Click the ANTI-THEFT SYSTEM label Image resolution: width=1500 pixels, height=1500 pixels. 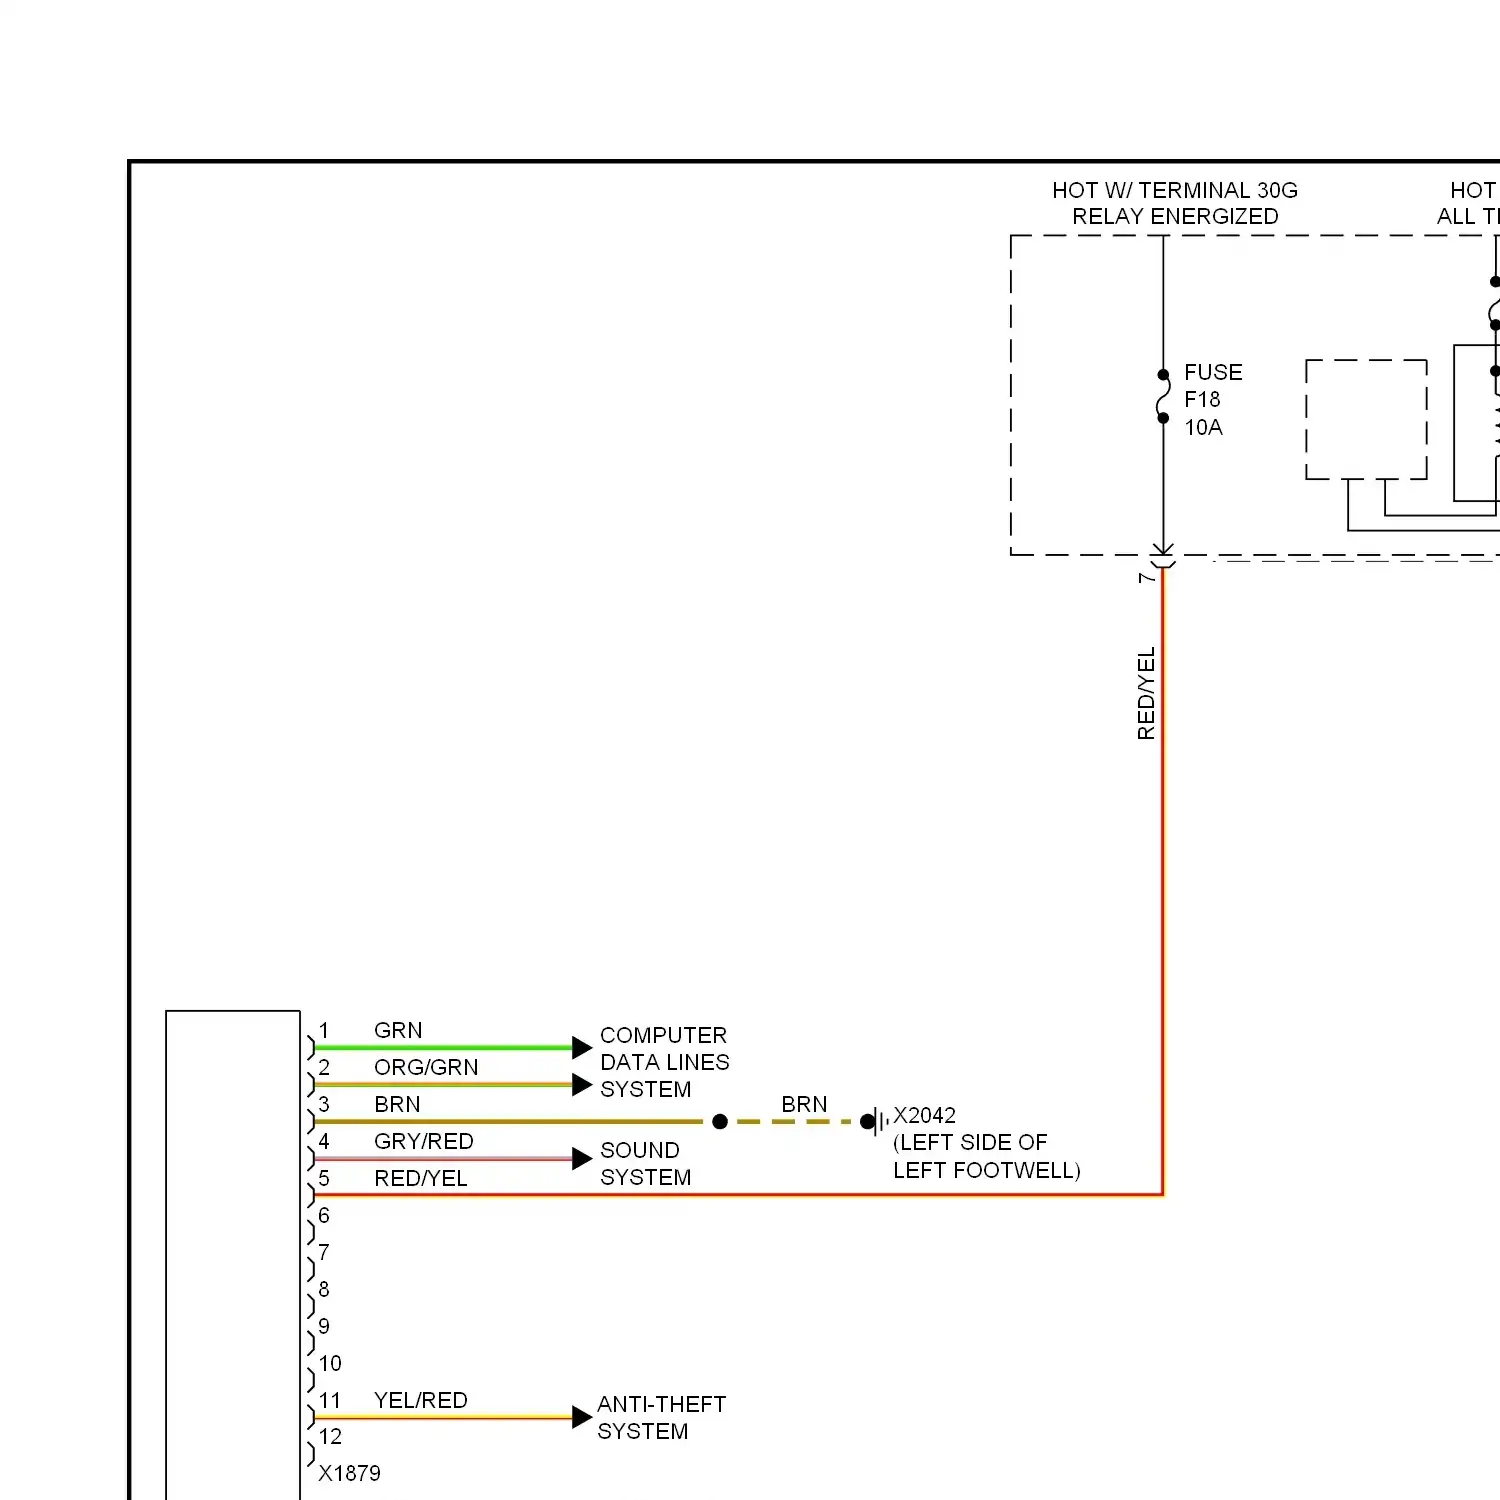[661, 1418]
